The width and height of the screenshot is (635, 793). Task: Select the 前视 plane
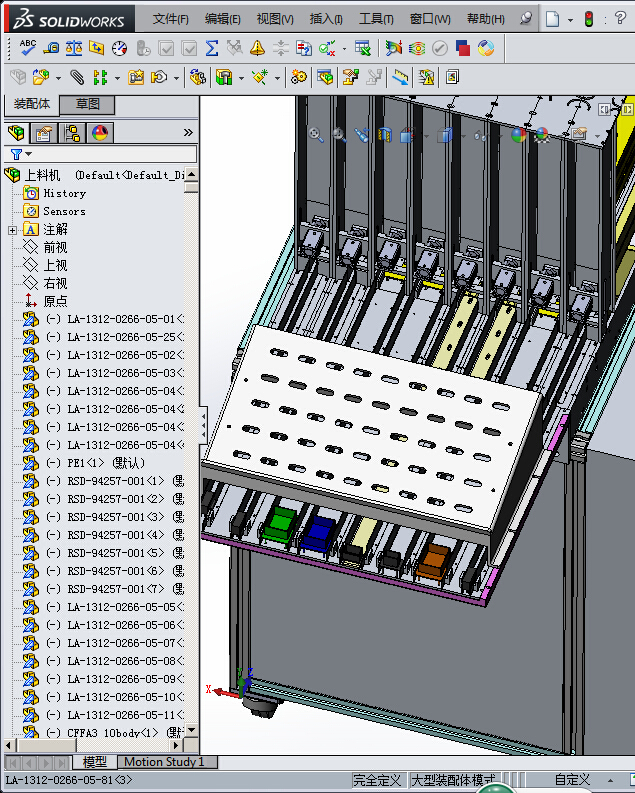[55, 247]
